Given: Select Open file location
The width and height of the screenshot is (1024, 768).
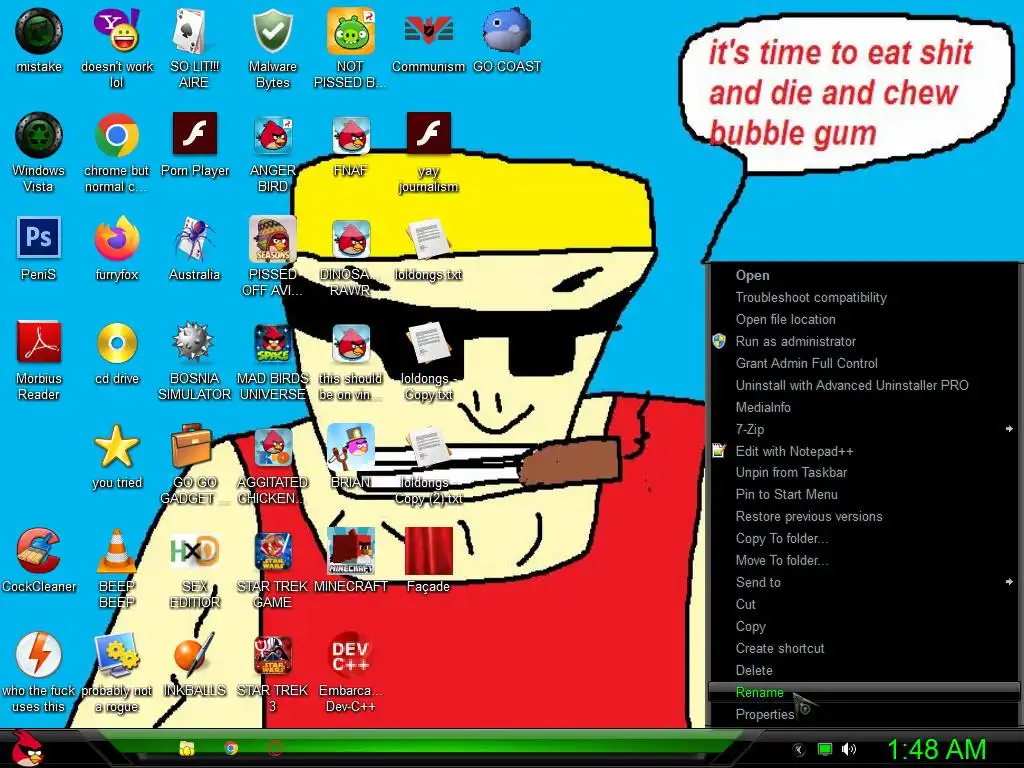Looking at the screenshot, I should (x=863, y=319).
